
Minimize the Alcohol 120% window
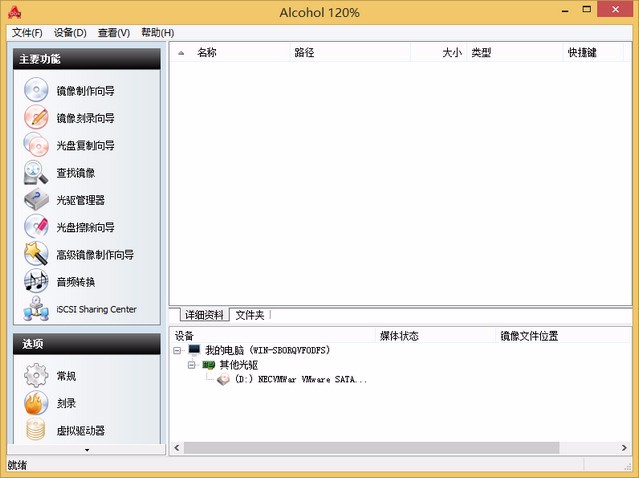tap(565, 11)
